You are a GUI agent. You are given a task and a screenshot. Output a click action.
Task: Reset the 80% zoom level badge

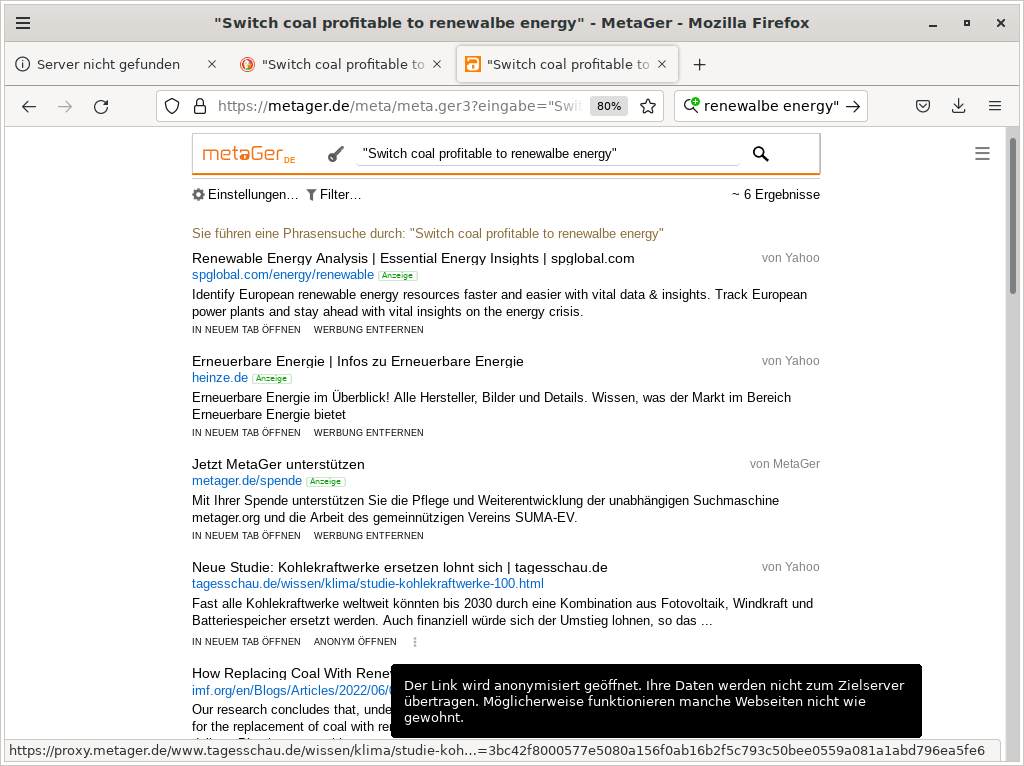tap(609, 106)
